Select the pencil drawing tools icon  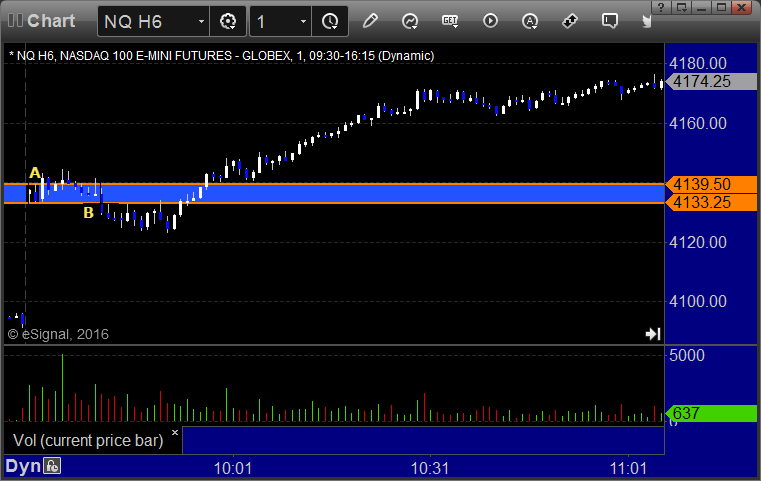(x=370, y=21)
